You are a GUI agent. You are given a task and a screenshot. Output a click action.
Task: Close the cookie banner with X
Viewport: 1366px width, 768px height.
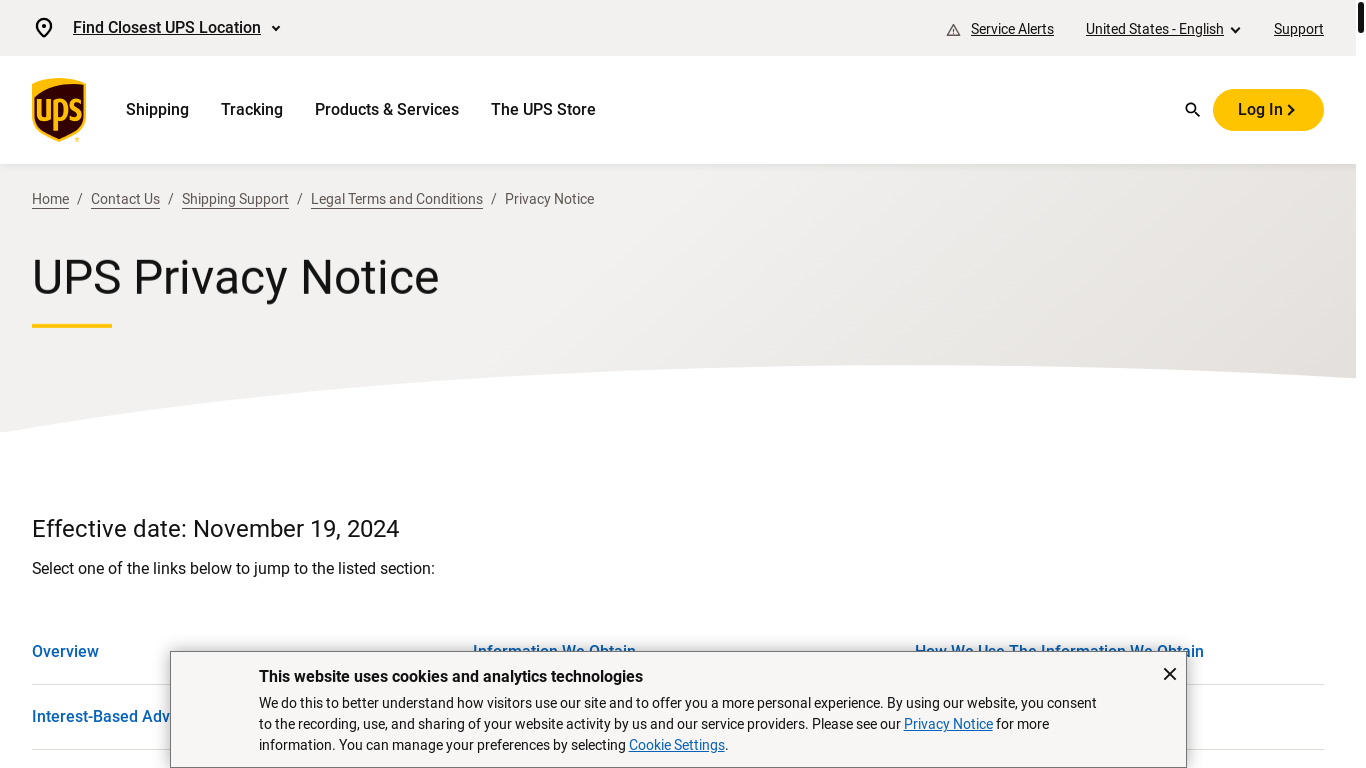point(1170,674)
